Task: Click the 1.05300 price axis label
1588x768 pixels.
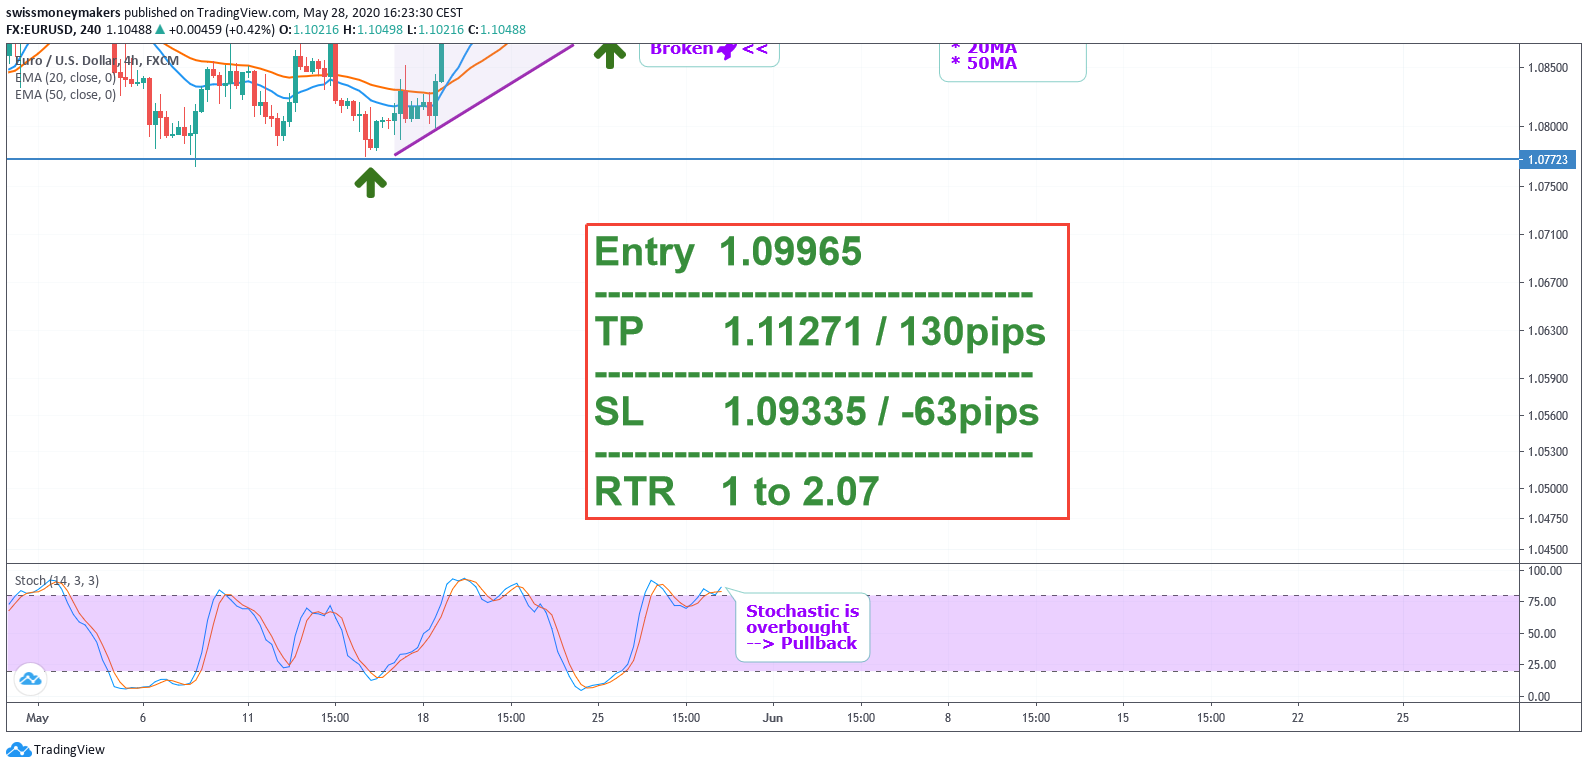Action: point(1548,452)
